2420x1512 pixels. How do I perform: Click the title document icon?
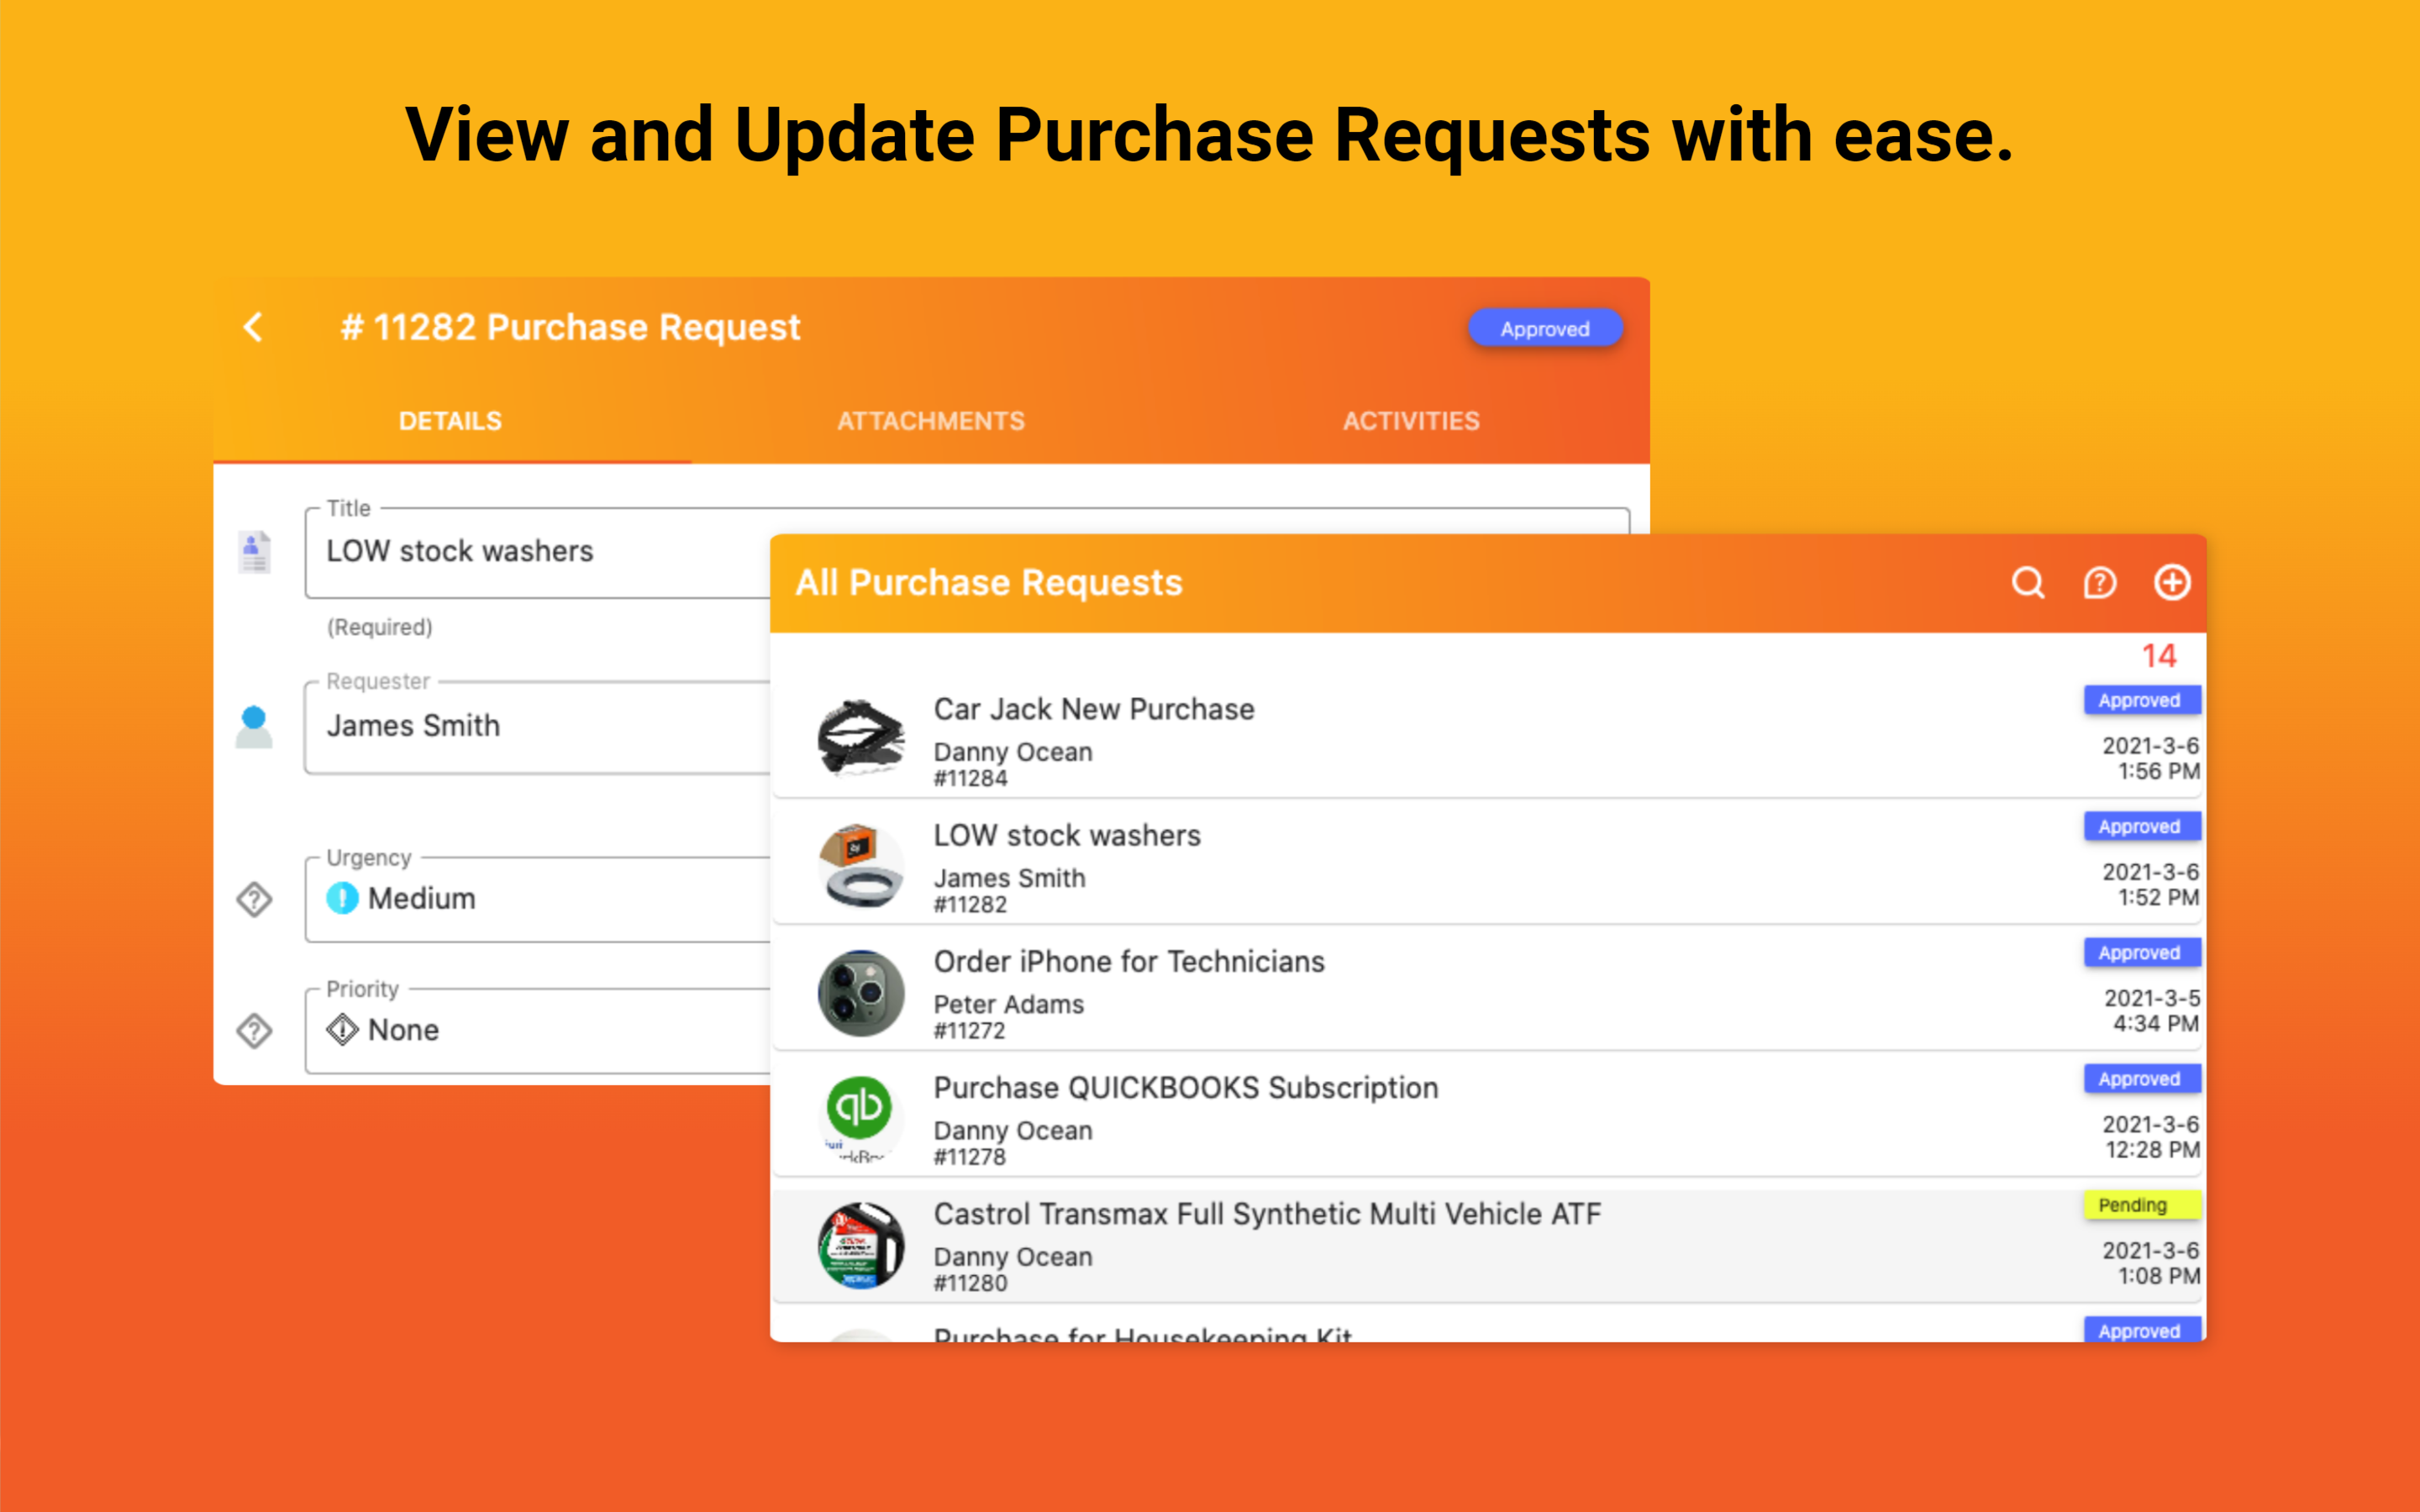coord(253,550)
